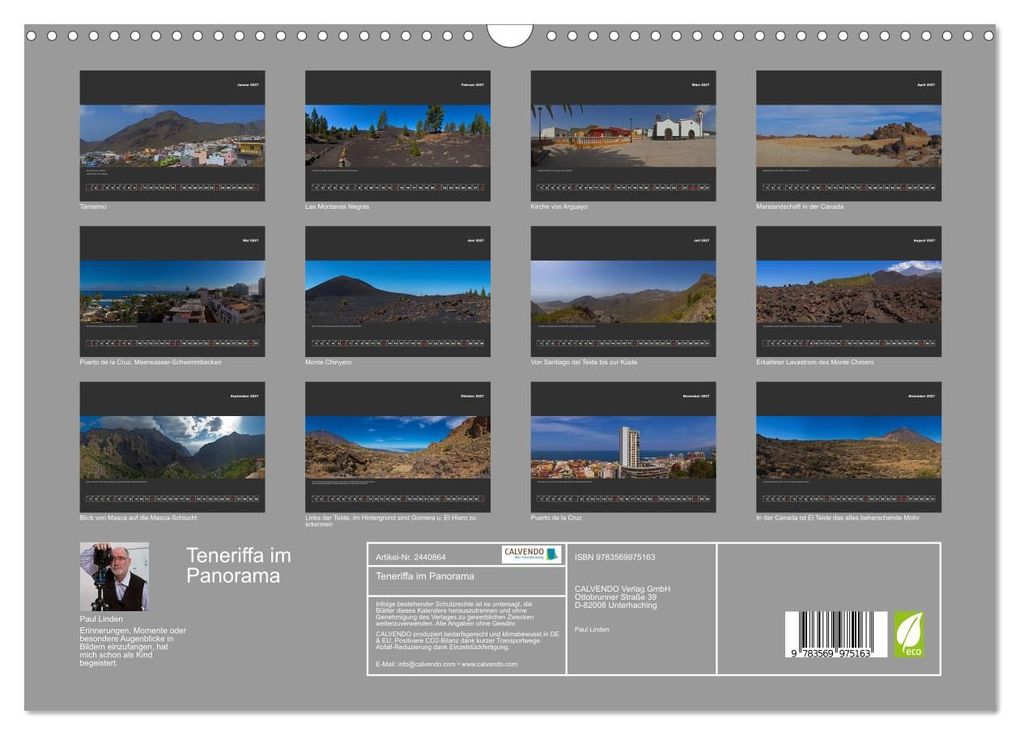
Task: Click the 'Von Santiago del Teide bis zur Küste' caption
Action: click(x=584, y=362)
